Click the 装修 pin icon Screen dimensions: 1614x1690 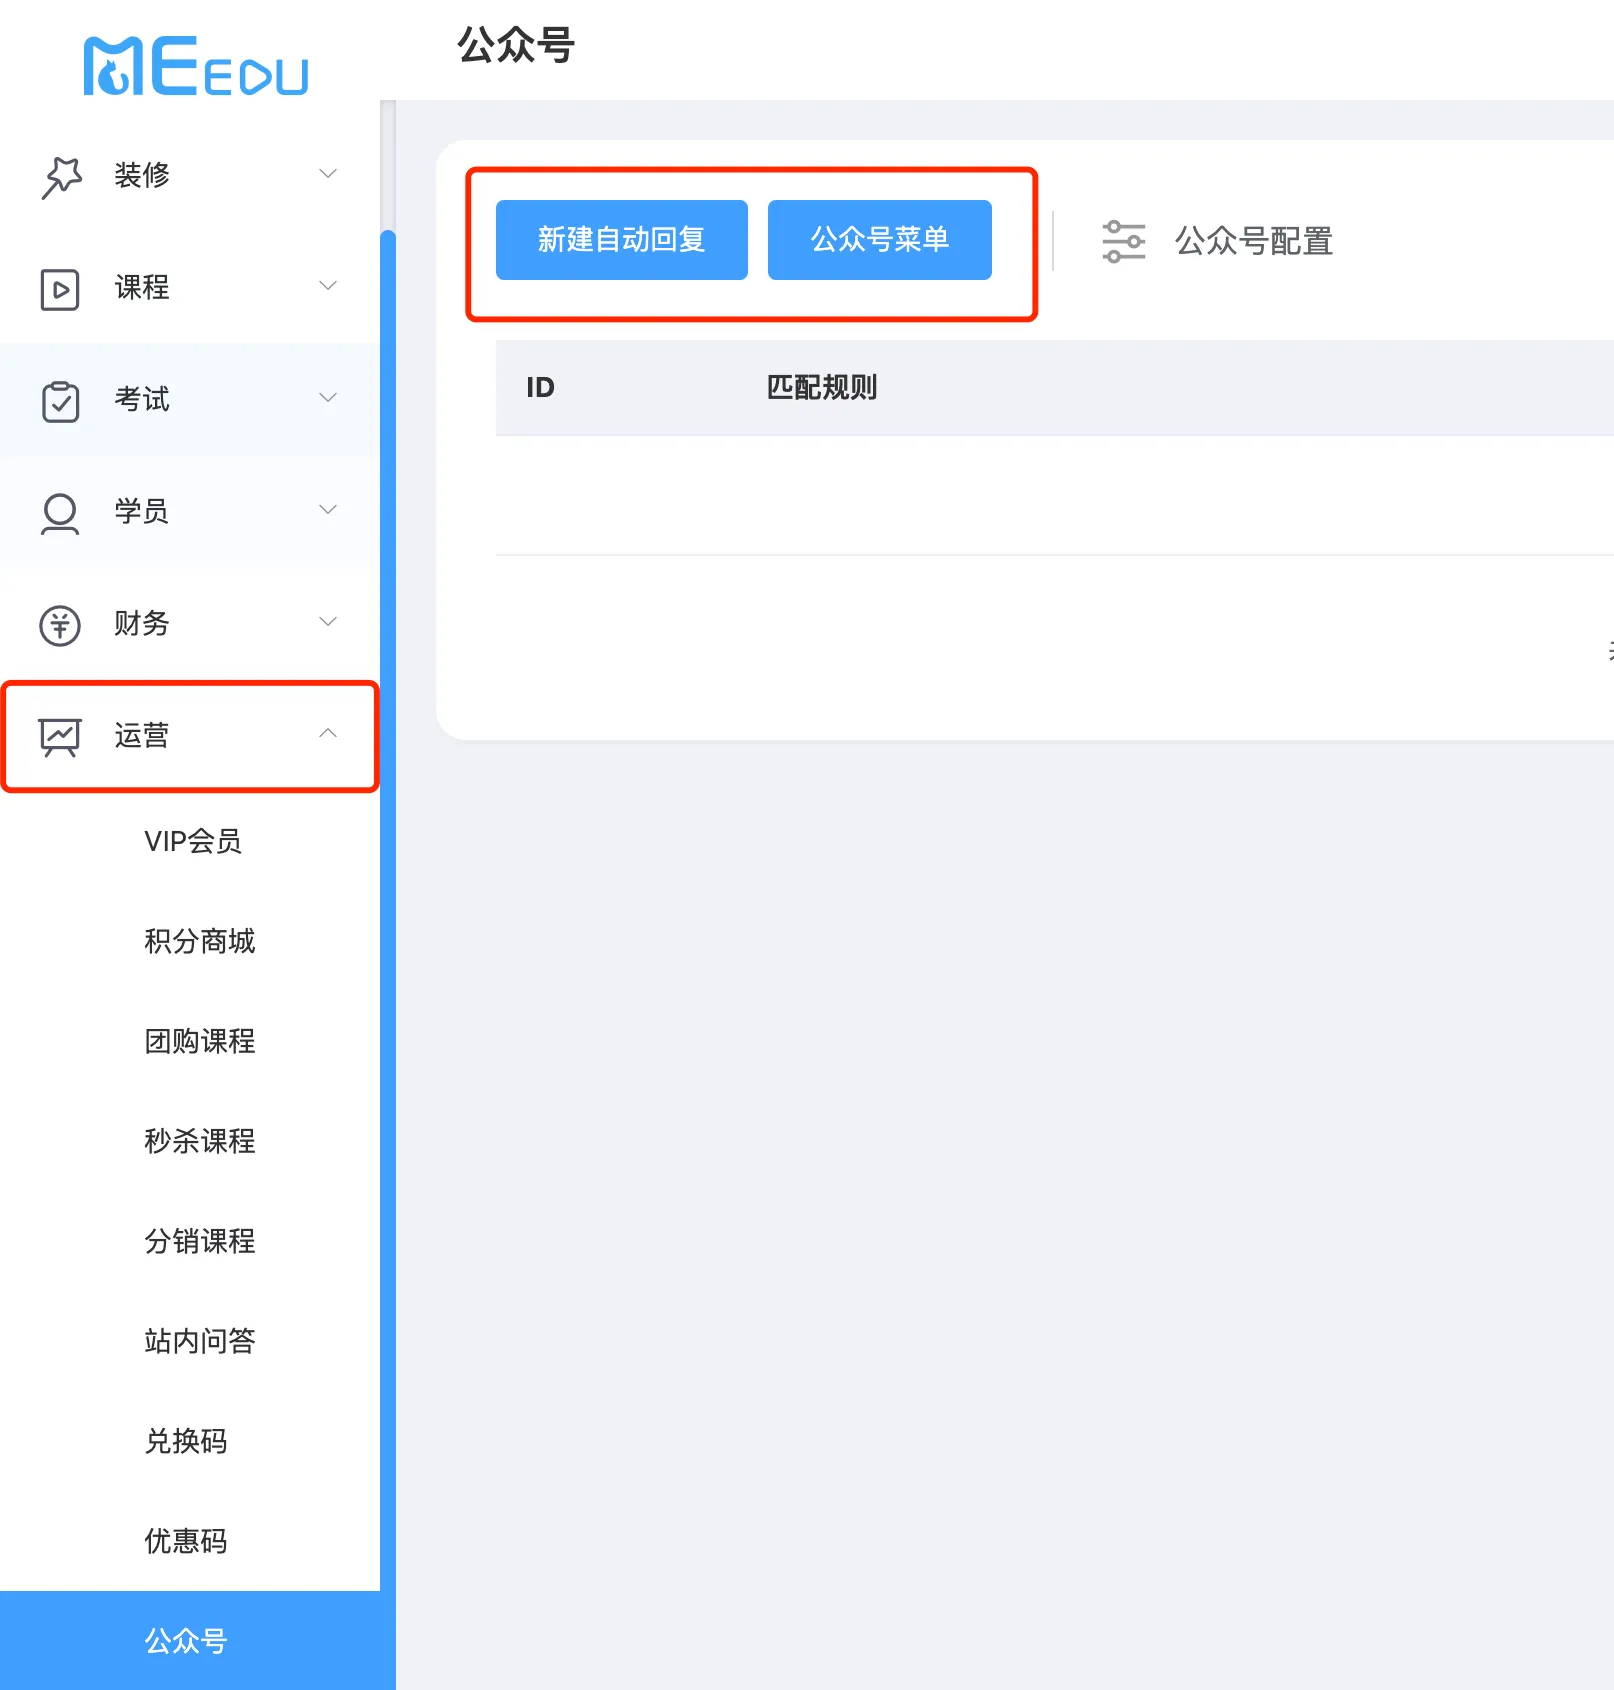click(x=61, y=177)
